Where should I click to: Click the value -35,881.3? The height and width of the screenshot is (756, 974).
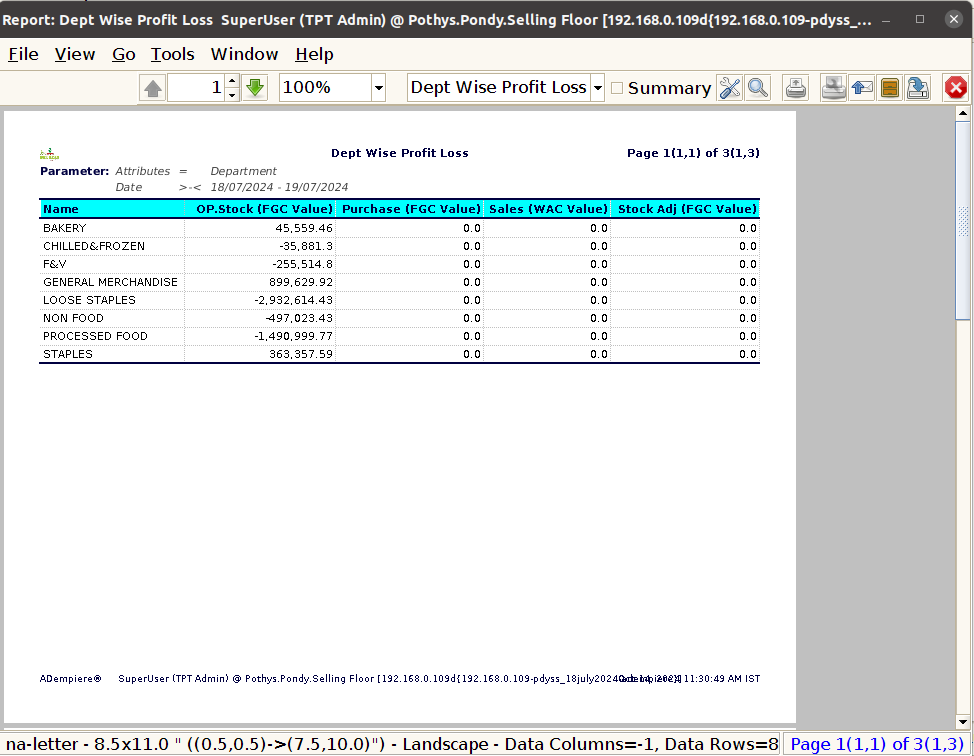pos(306,246)
